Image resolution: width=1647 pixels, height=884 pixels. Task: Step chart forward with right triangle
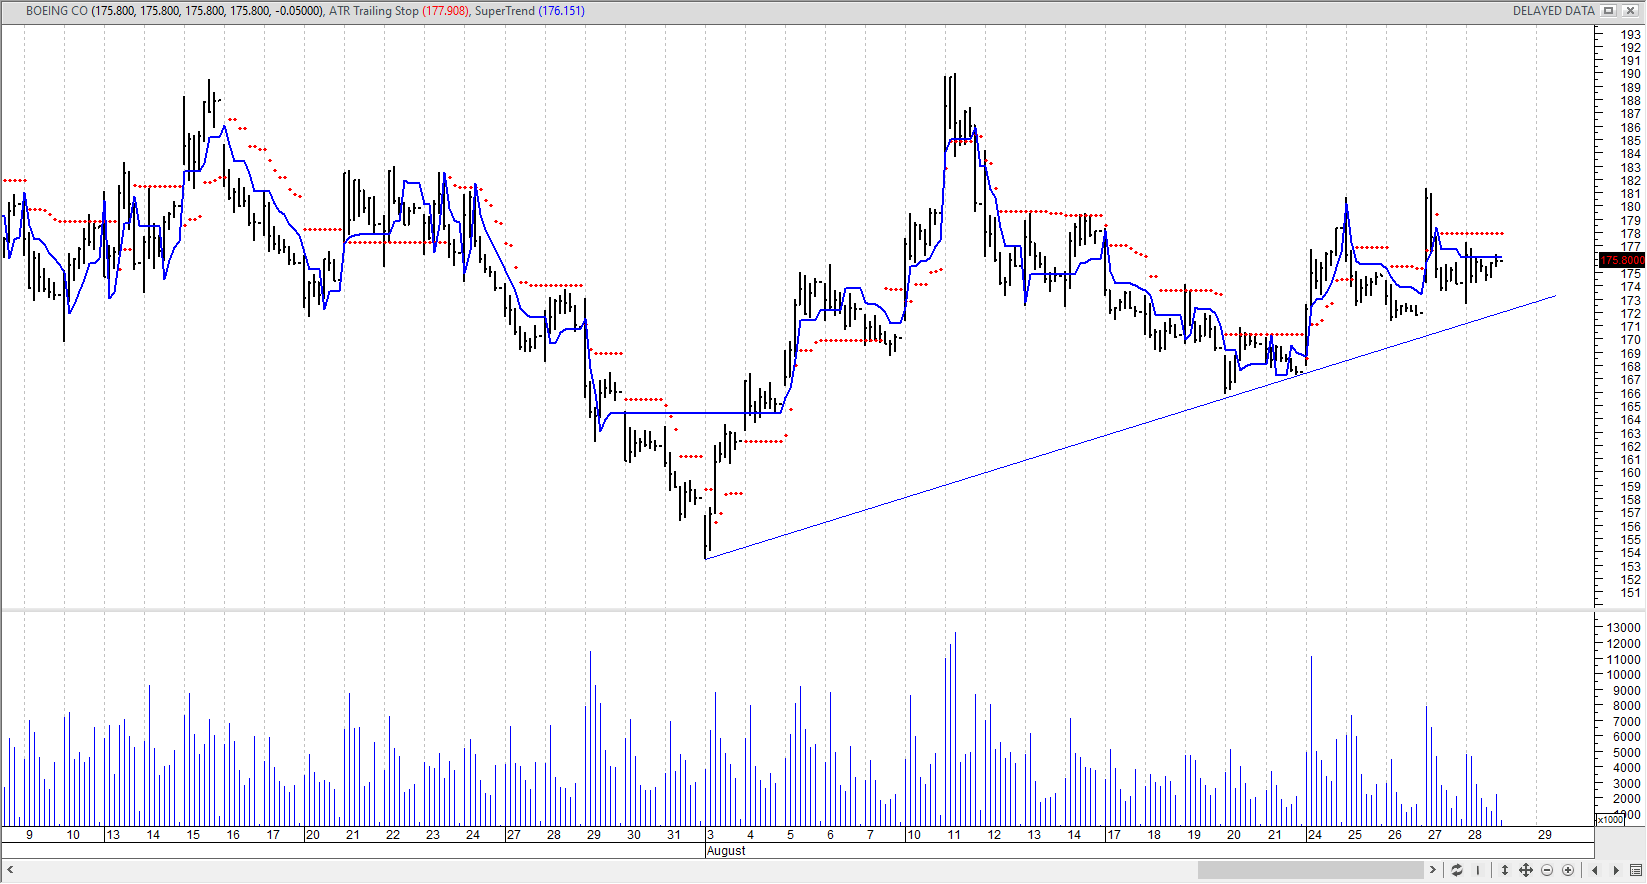[x=1616, y=870]
